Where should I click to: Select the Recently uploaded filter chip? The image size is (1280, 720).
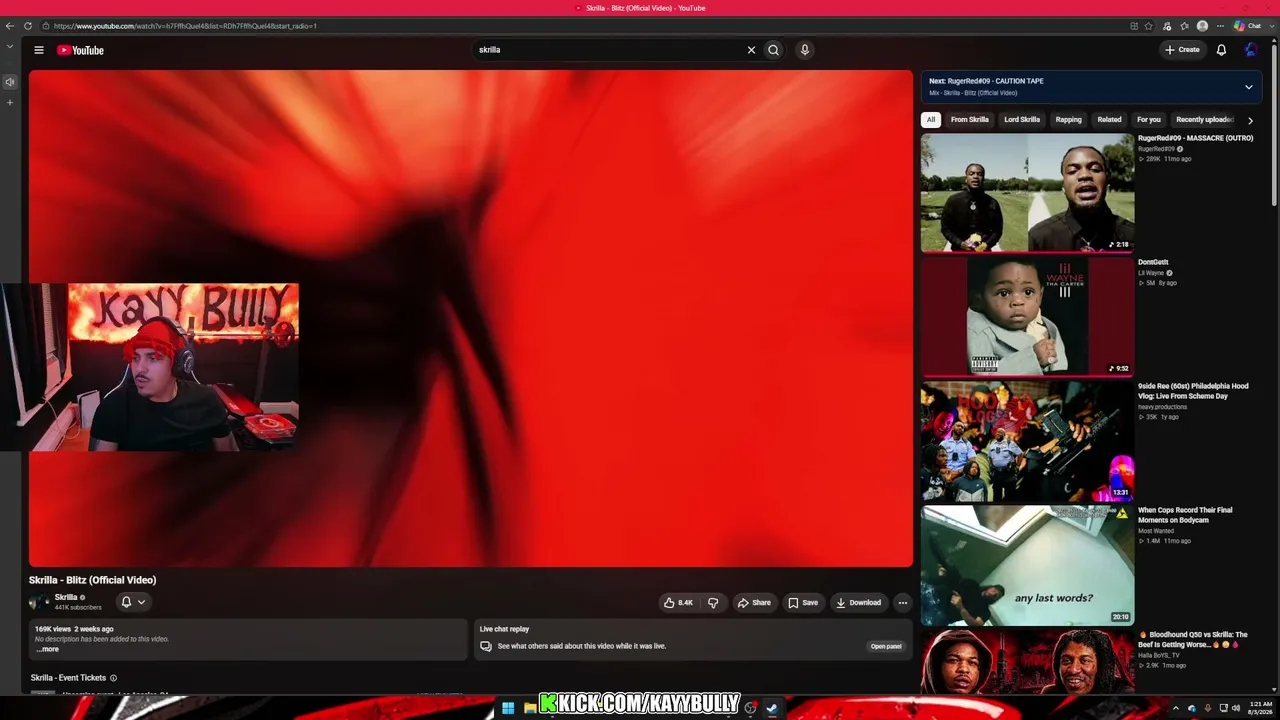[1205, 120]
